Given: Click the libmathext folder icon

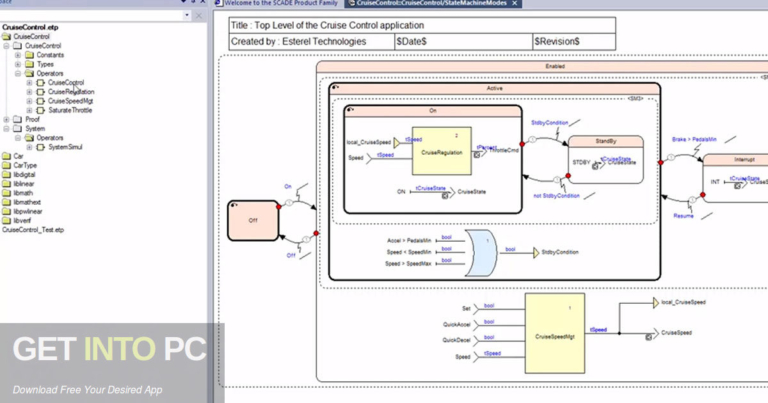Looking at the screenshot, I should 6,202.
